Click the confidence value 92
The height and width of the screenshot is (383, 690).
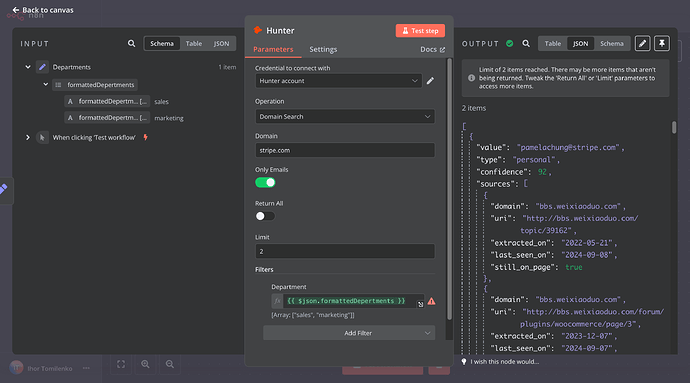542,172
